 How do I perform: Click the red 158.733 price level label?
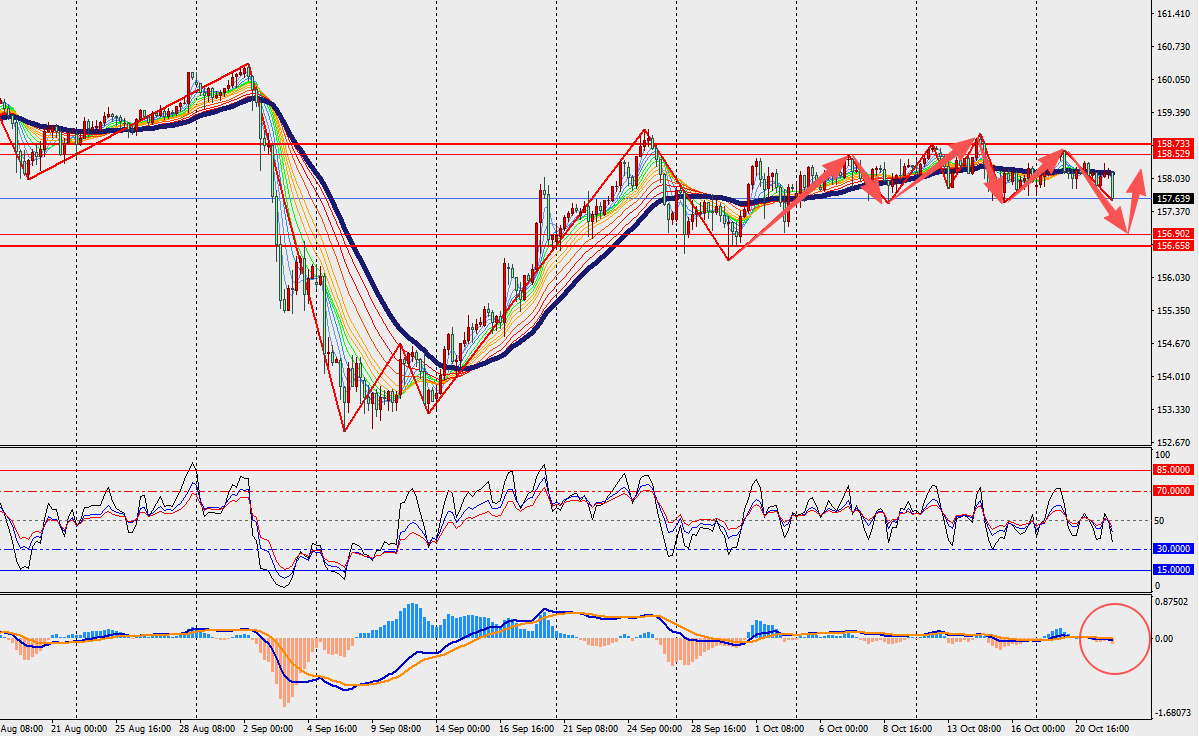click(x=1174, y=144)
